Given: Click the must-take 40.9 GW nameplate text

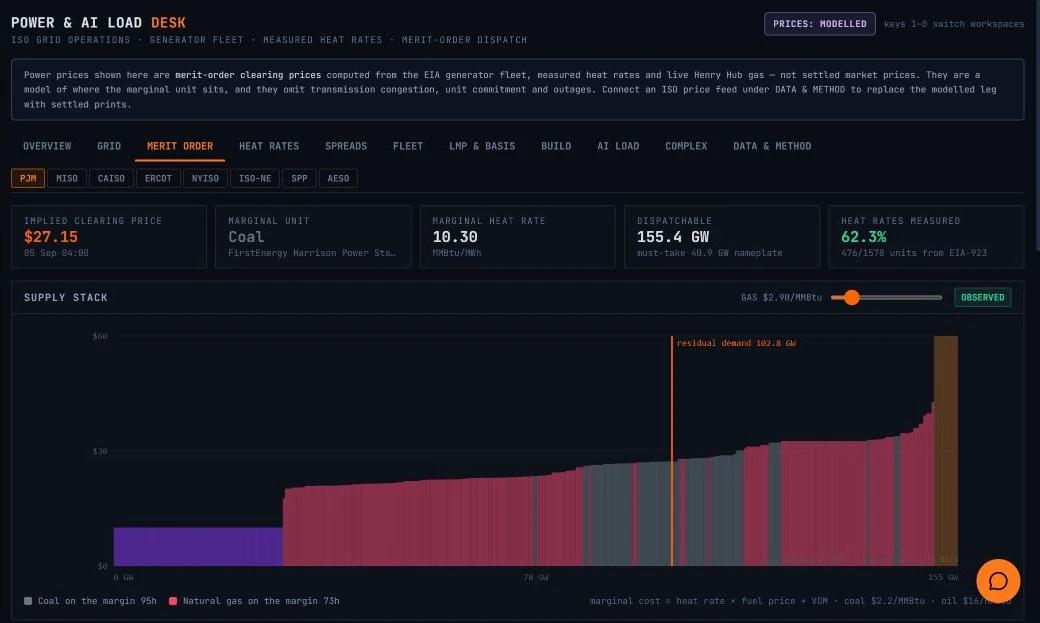Looking at the screenshot, I should tap(710, 253).
